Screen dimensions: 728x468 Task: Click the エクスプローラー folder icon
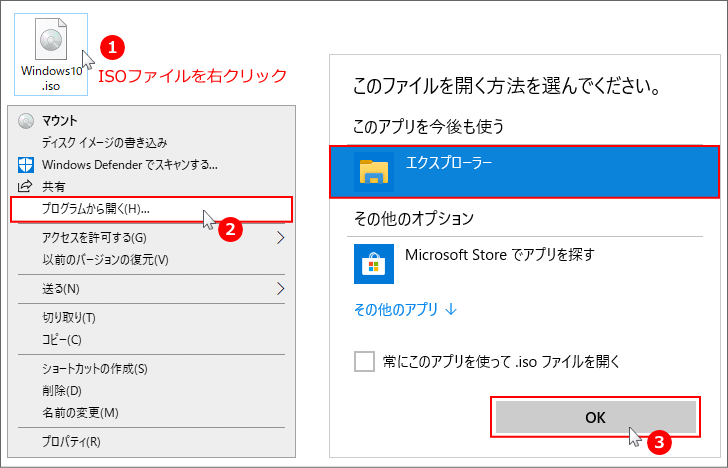[x=374, y=172]
